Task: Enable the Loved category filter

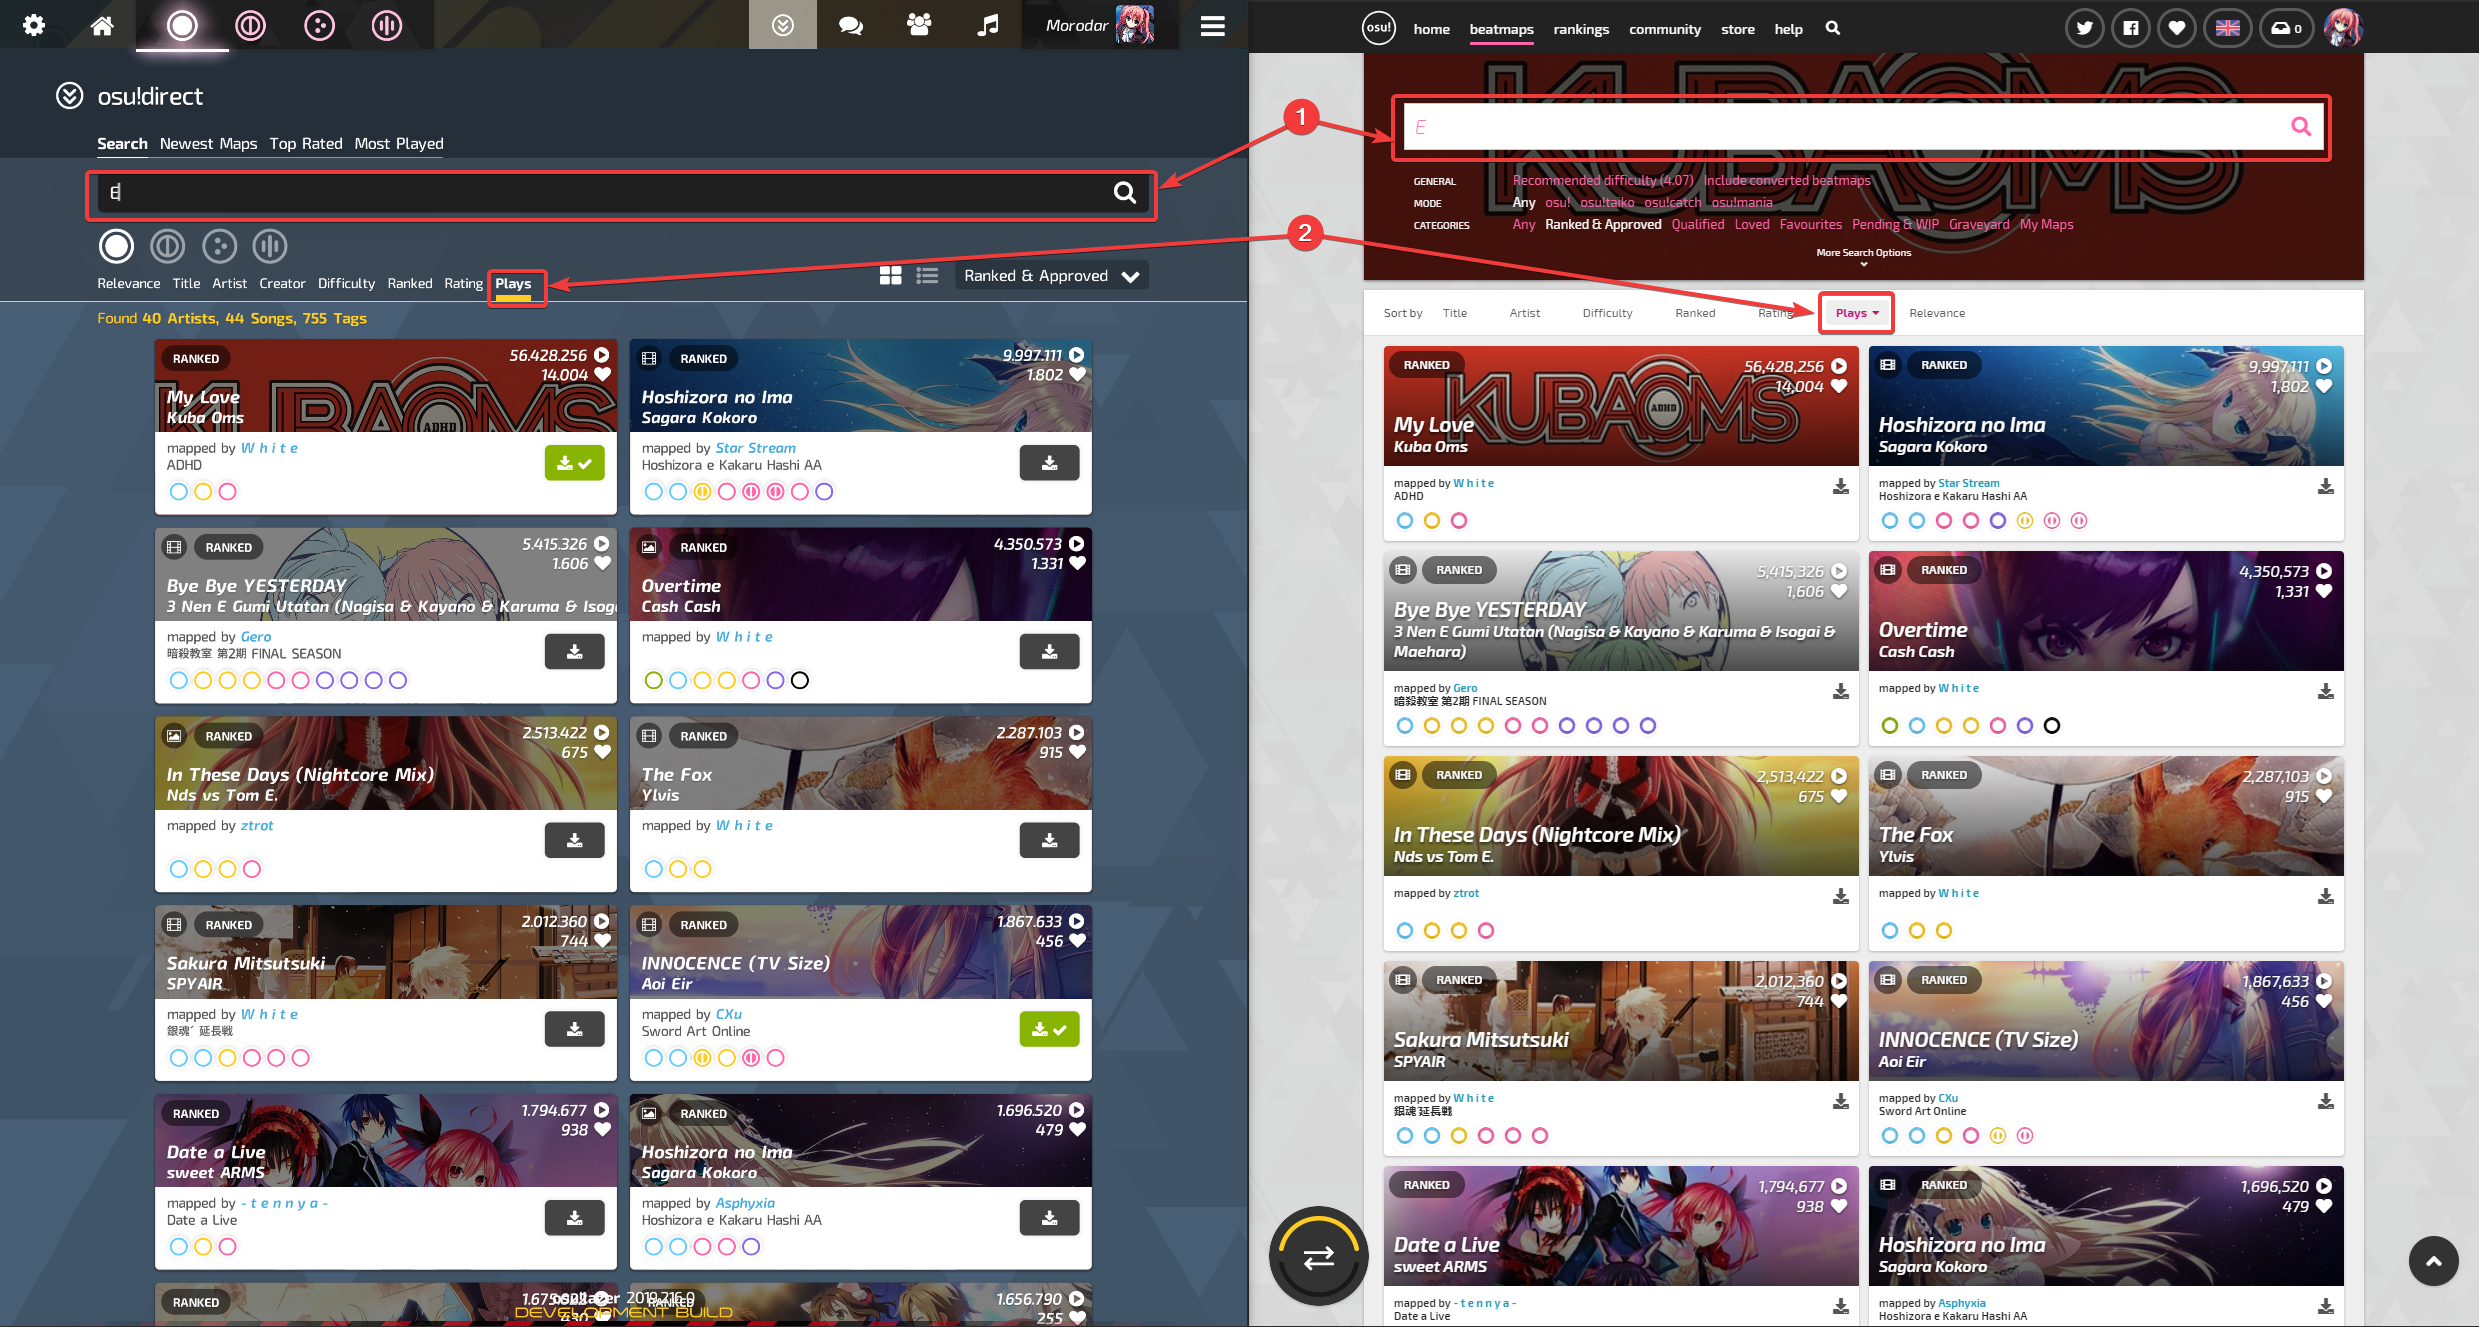Action: click(1752, 224)
